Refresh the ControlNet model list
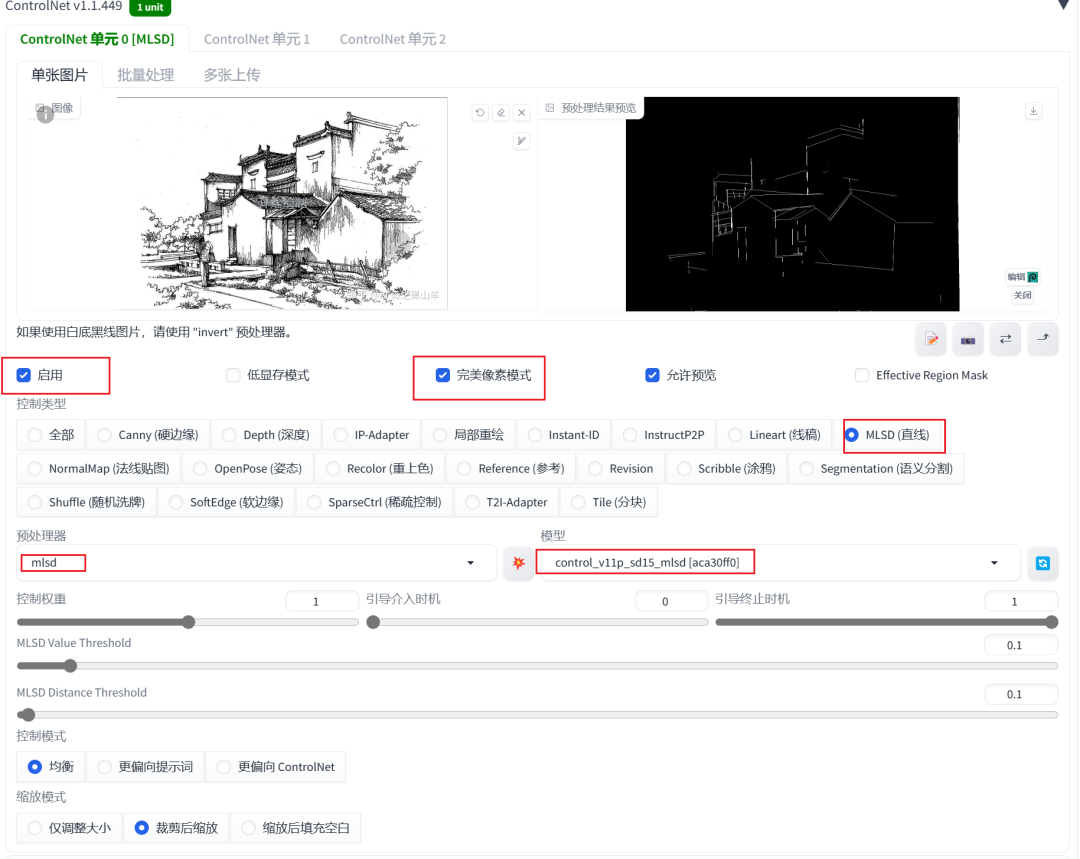Viewport: 1080px width, 859px height. pyautogui.click(x=1043, y=563)
